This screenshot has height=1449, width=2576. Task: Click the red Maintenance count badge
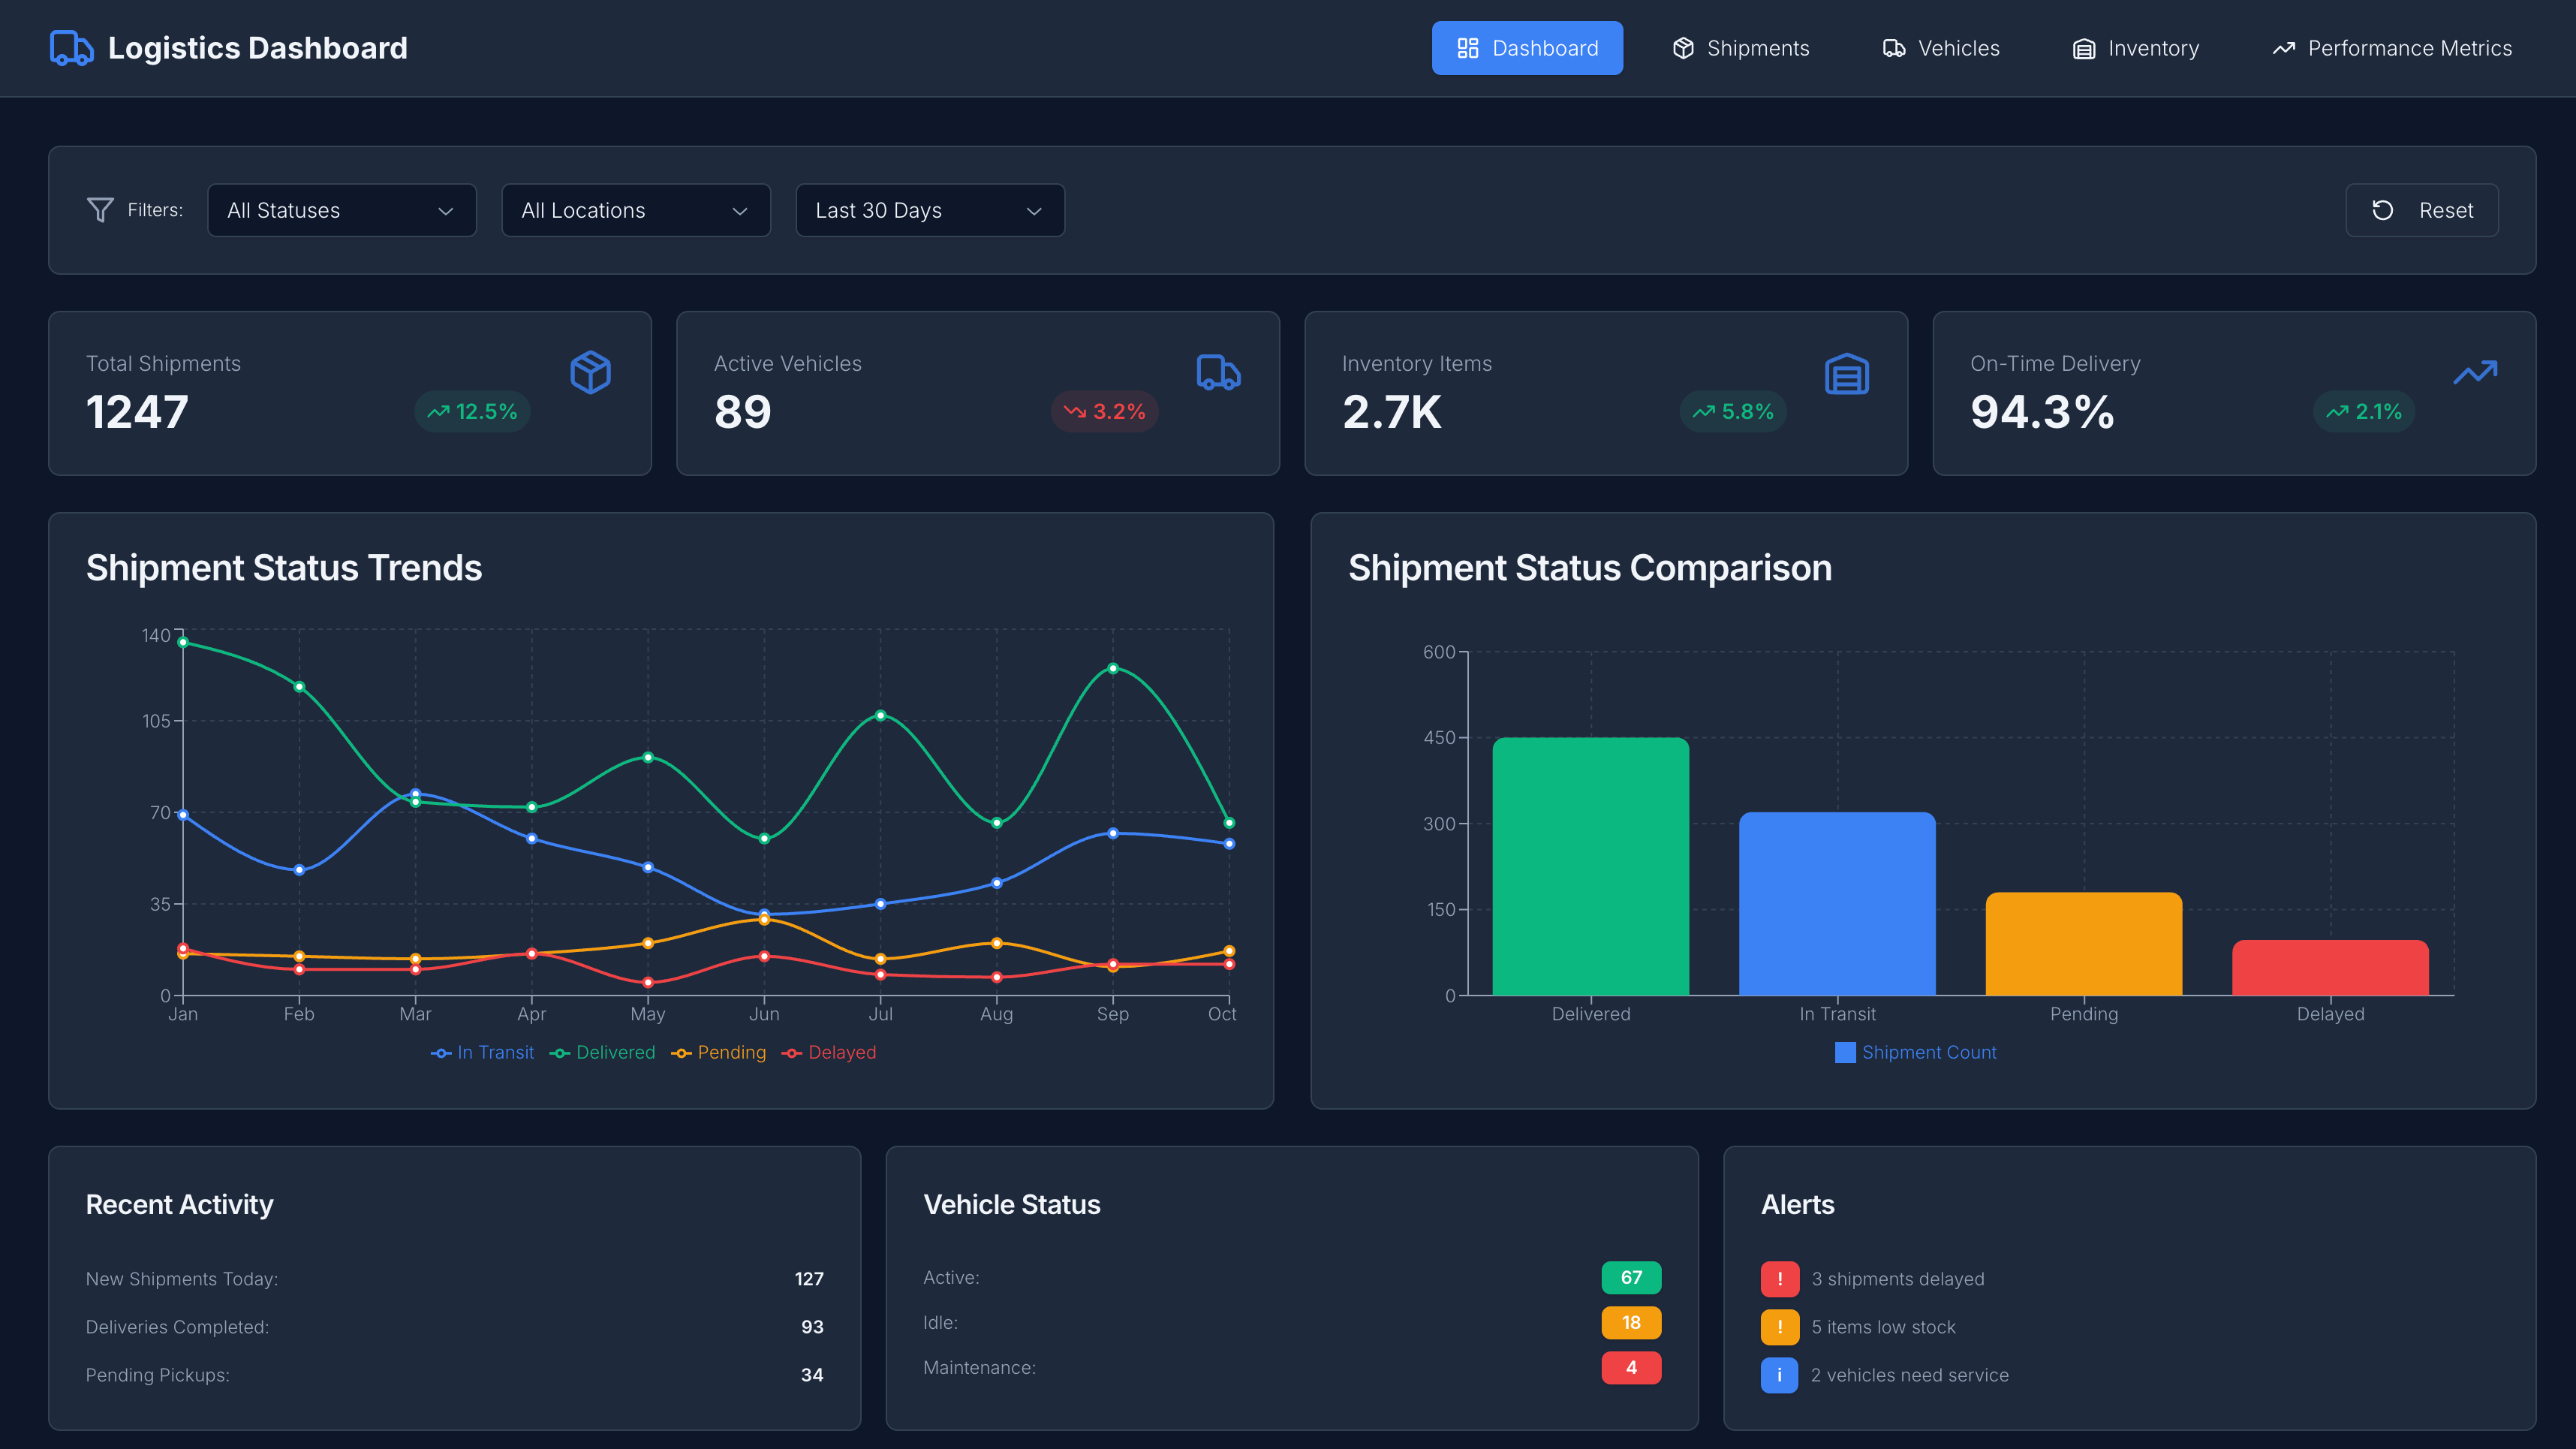coord(1631,1367)
